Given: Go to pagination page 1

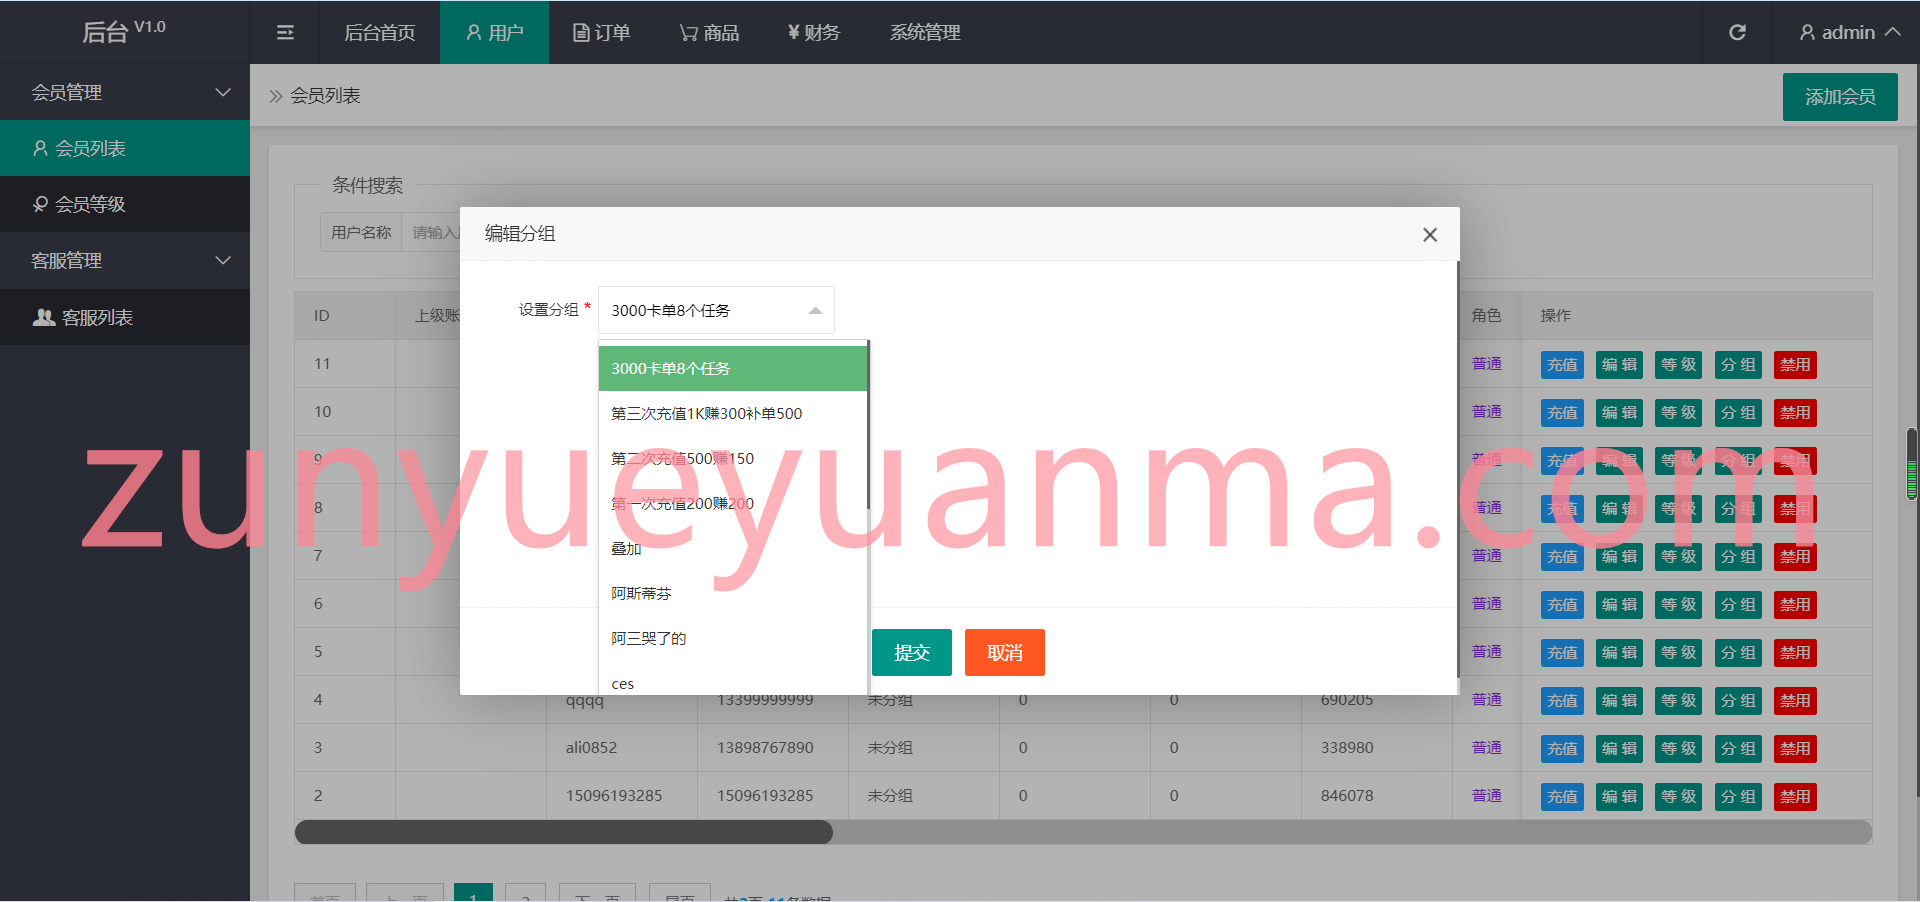Looking at the screenshot, I should (473, 893).
